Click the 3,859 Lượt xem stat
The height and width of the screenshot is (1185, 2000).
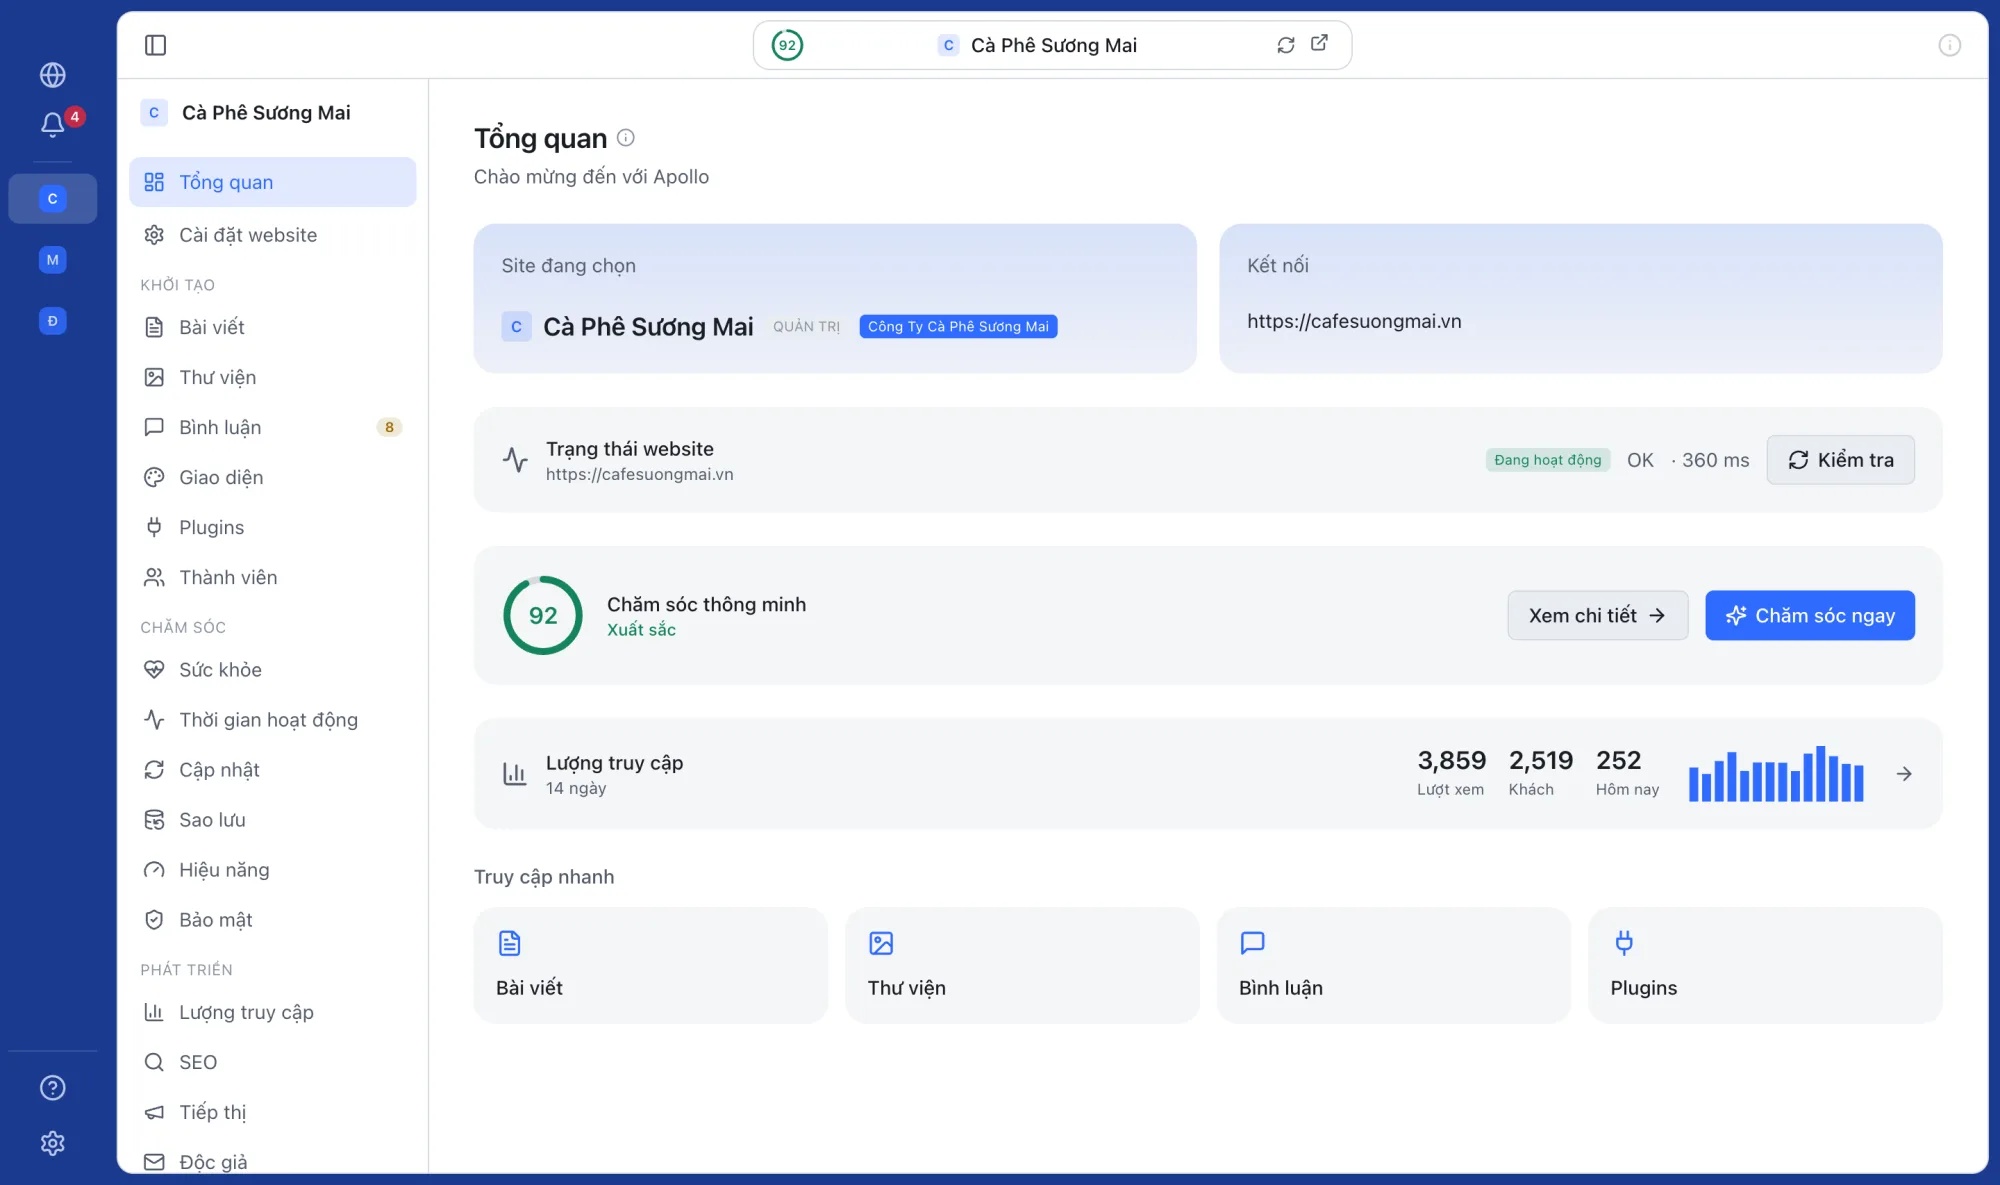[x=1451, y=773]
